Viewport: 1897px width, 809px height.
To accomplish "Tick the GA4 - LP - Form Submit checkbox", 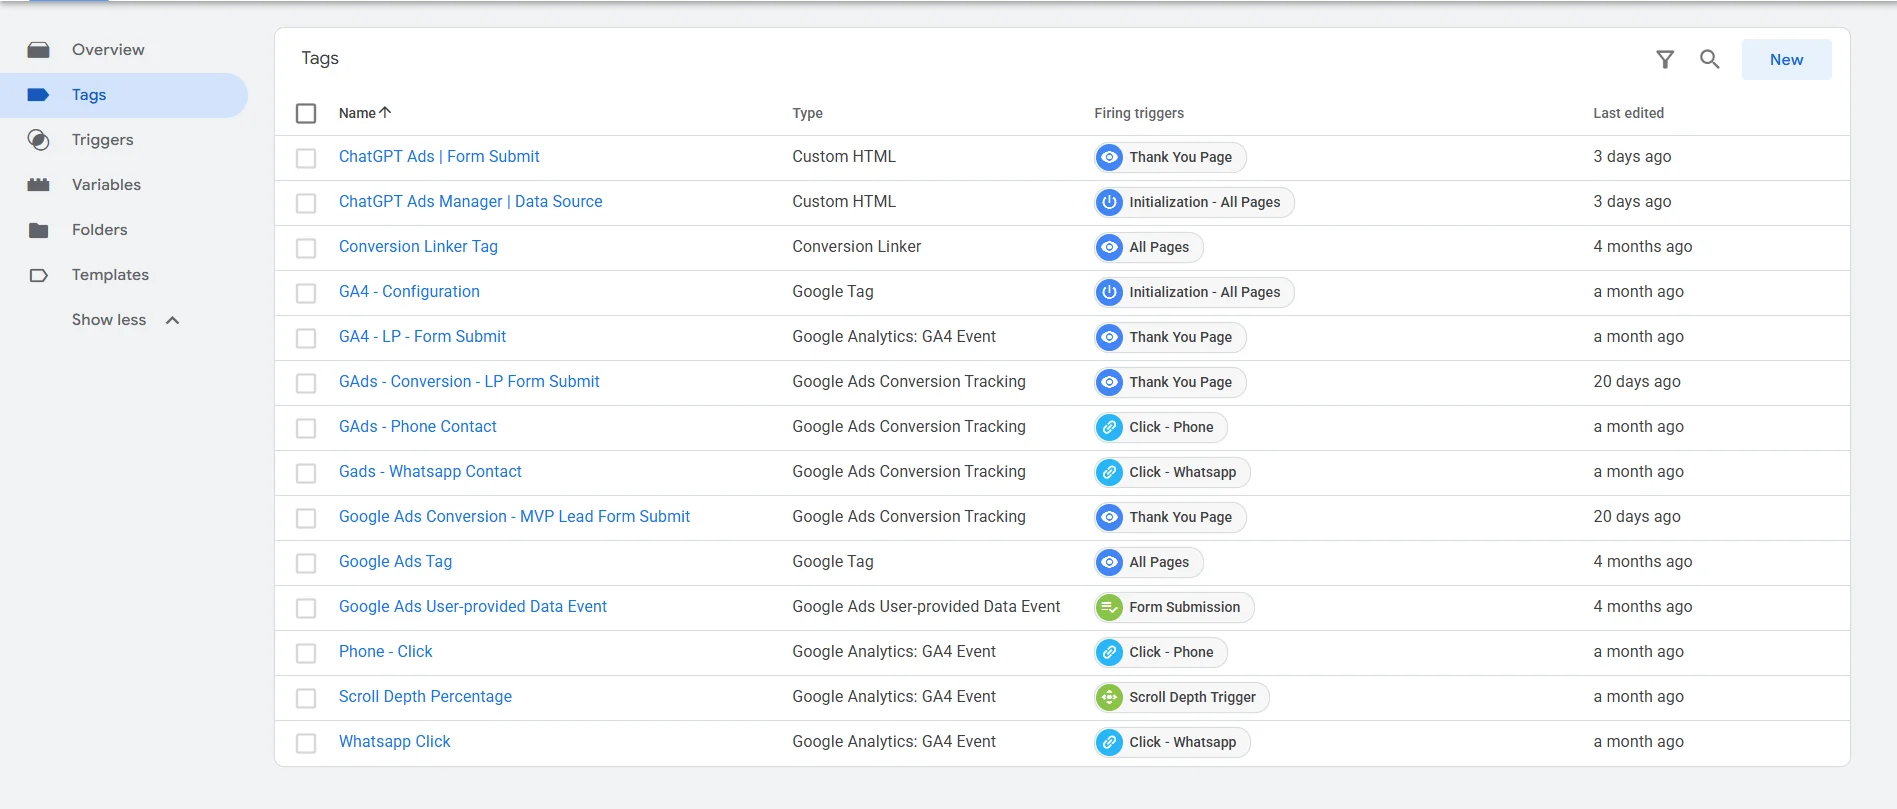I will 306,338.
